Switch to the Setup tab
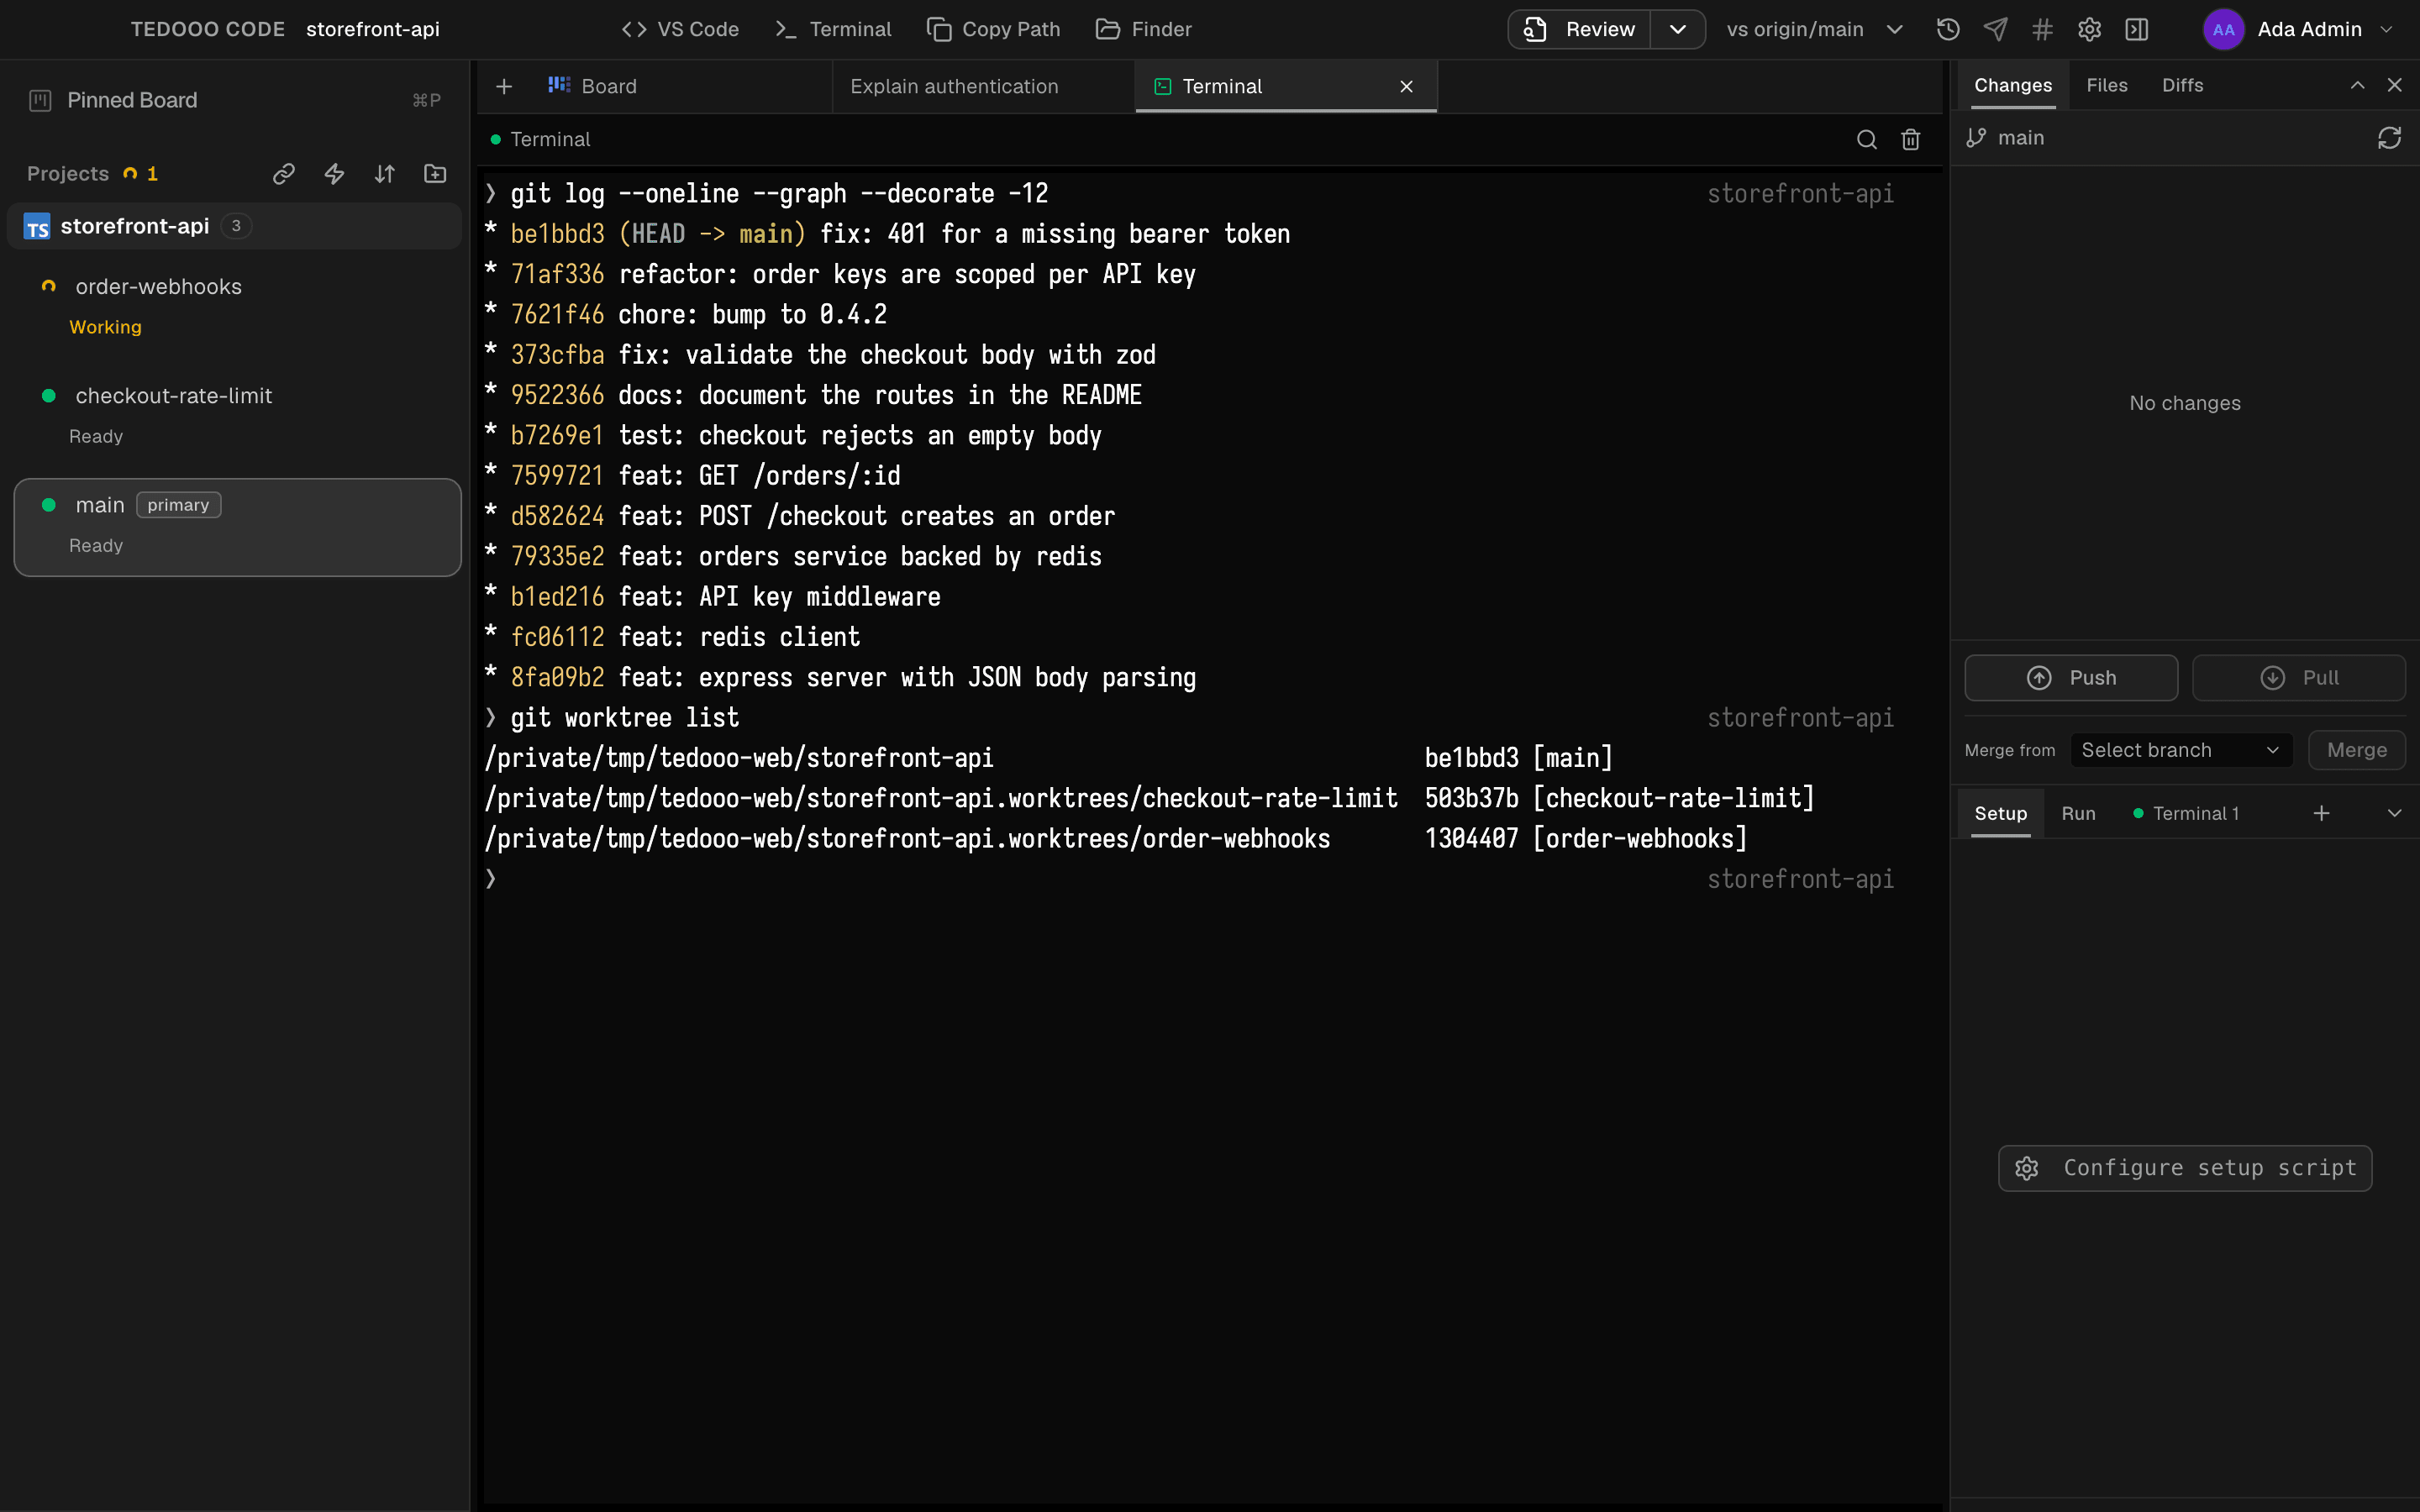This screenshot has height=1512, width=2420. pyautogui.click(x=2000, y=814)
